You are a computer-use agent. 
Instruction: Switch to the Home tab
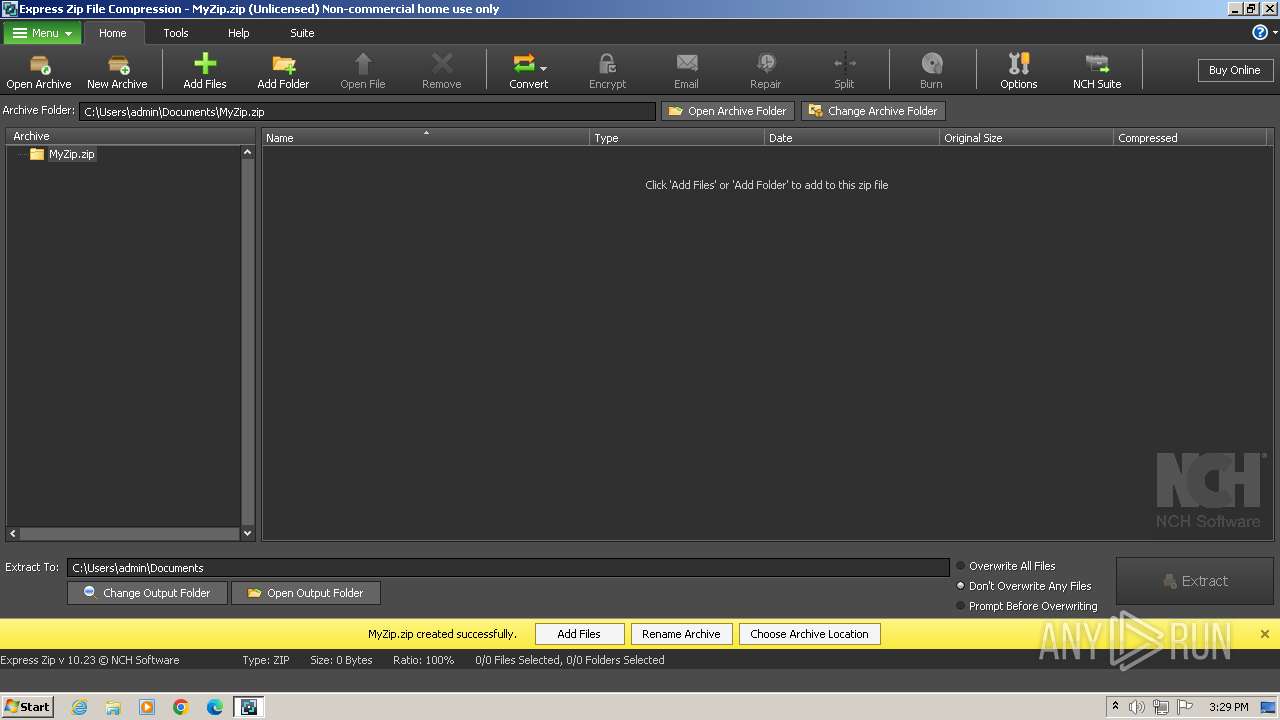coord(112,33)
